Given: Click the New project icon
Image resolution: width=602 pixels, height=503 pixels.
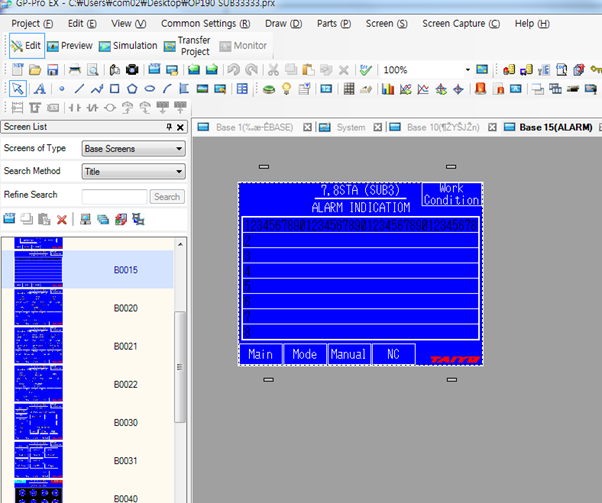Looking at the screenshot, I should pyautogui.click(x=18, y=69).
